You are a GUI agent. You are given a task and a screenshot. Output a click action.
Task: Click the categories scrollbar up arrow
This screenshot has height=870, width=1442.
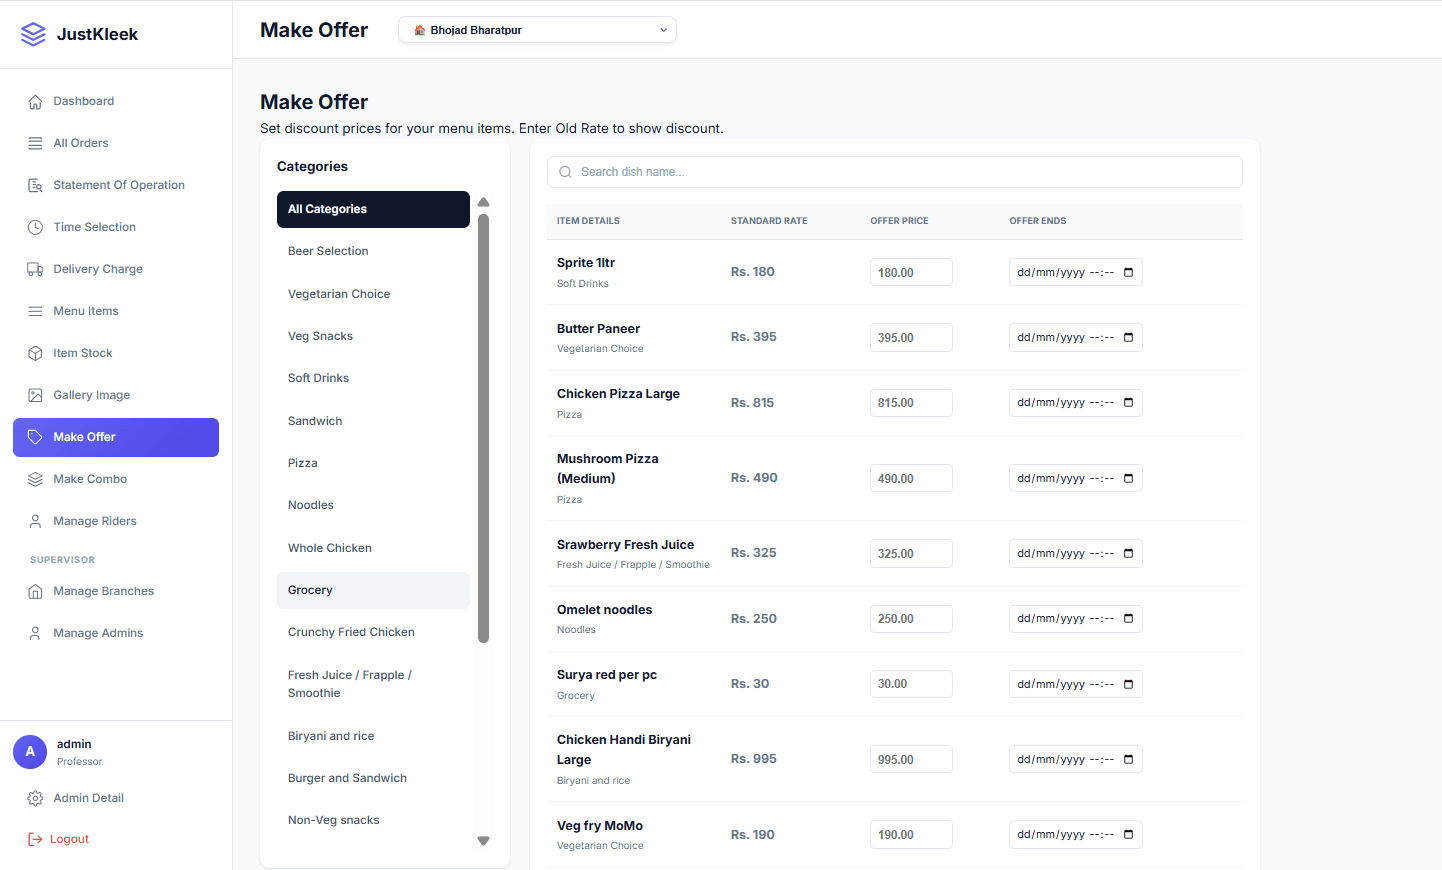click(484, 202)
